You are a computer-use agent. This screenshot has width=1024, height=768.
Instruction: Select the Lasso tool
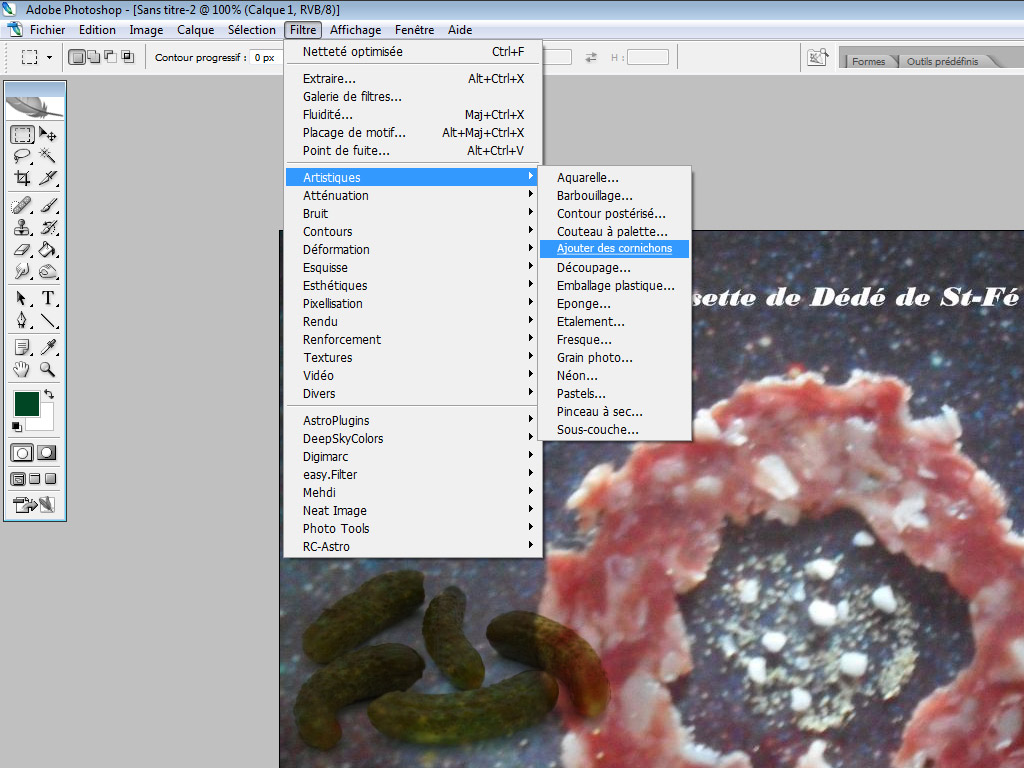click(x=22, y=156)
